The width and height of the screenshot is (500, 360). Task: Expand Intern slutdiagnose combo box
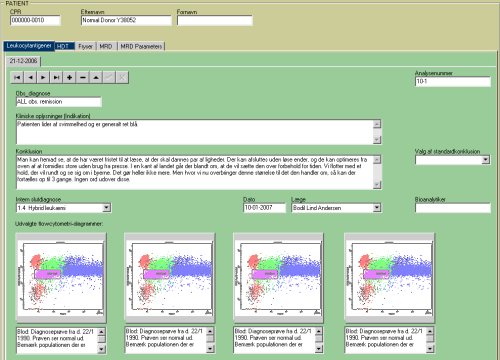click(x=106, y=208)
